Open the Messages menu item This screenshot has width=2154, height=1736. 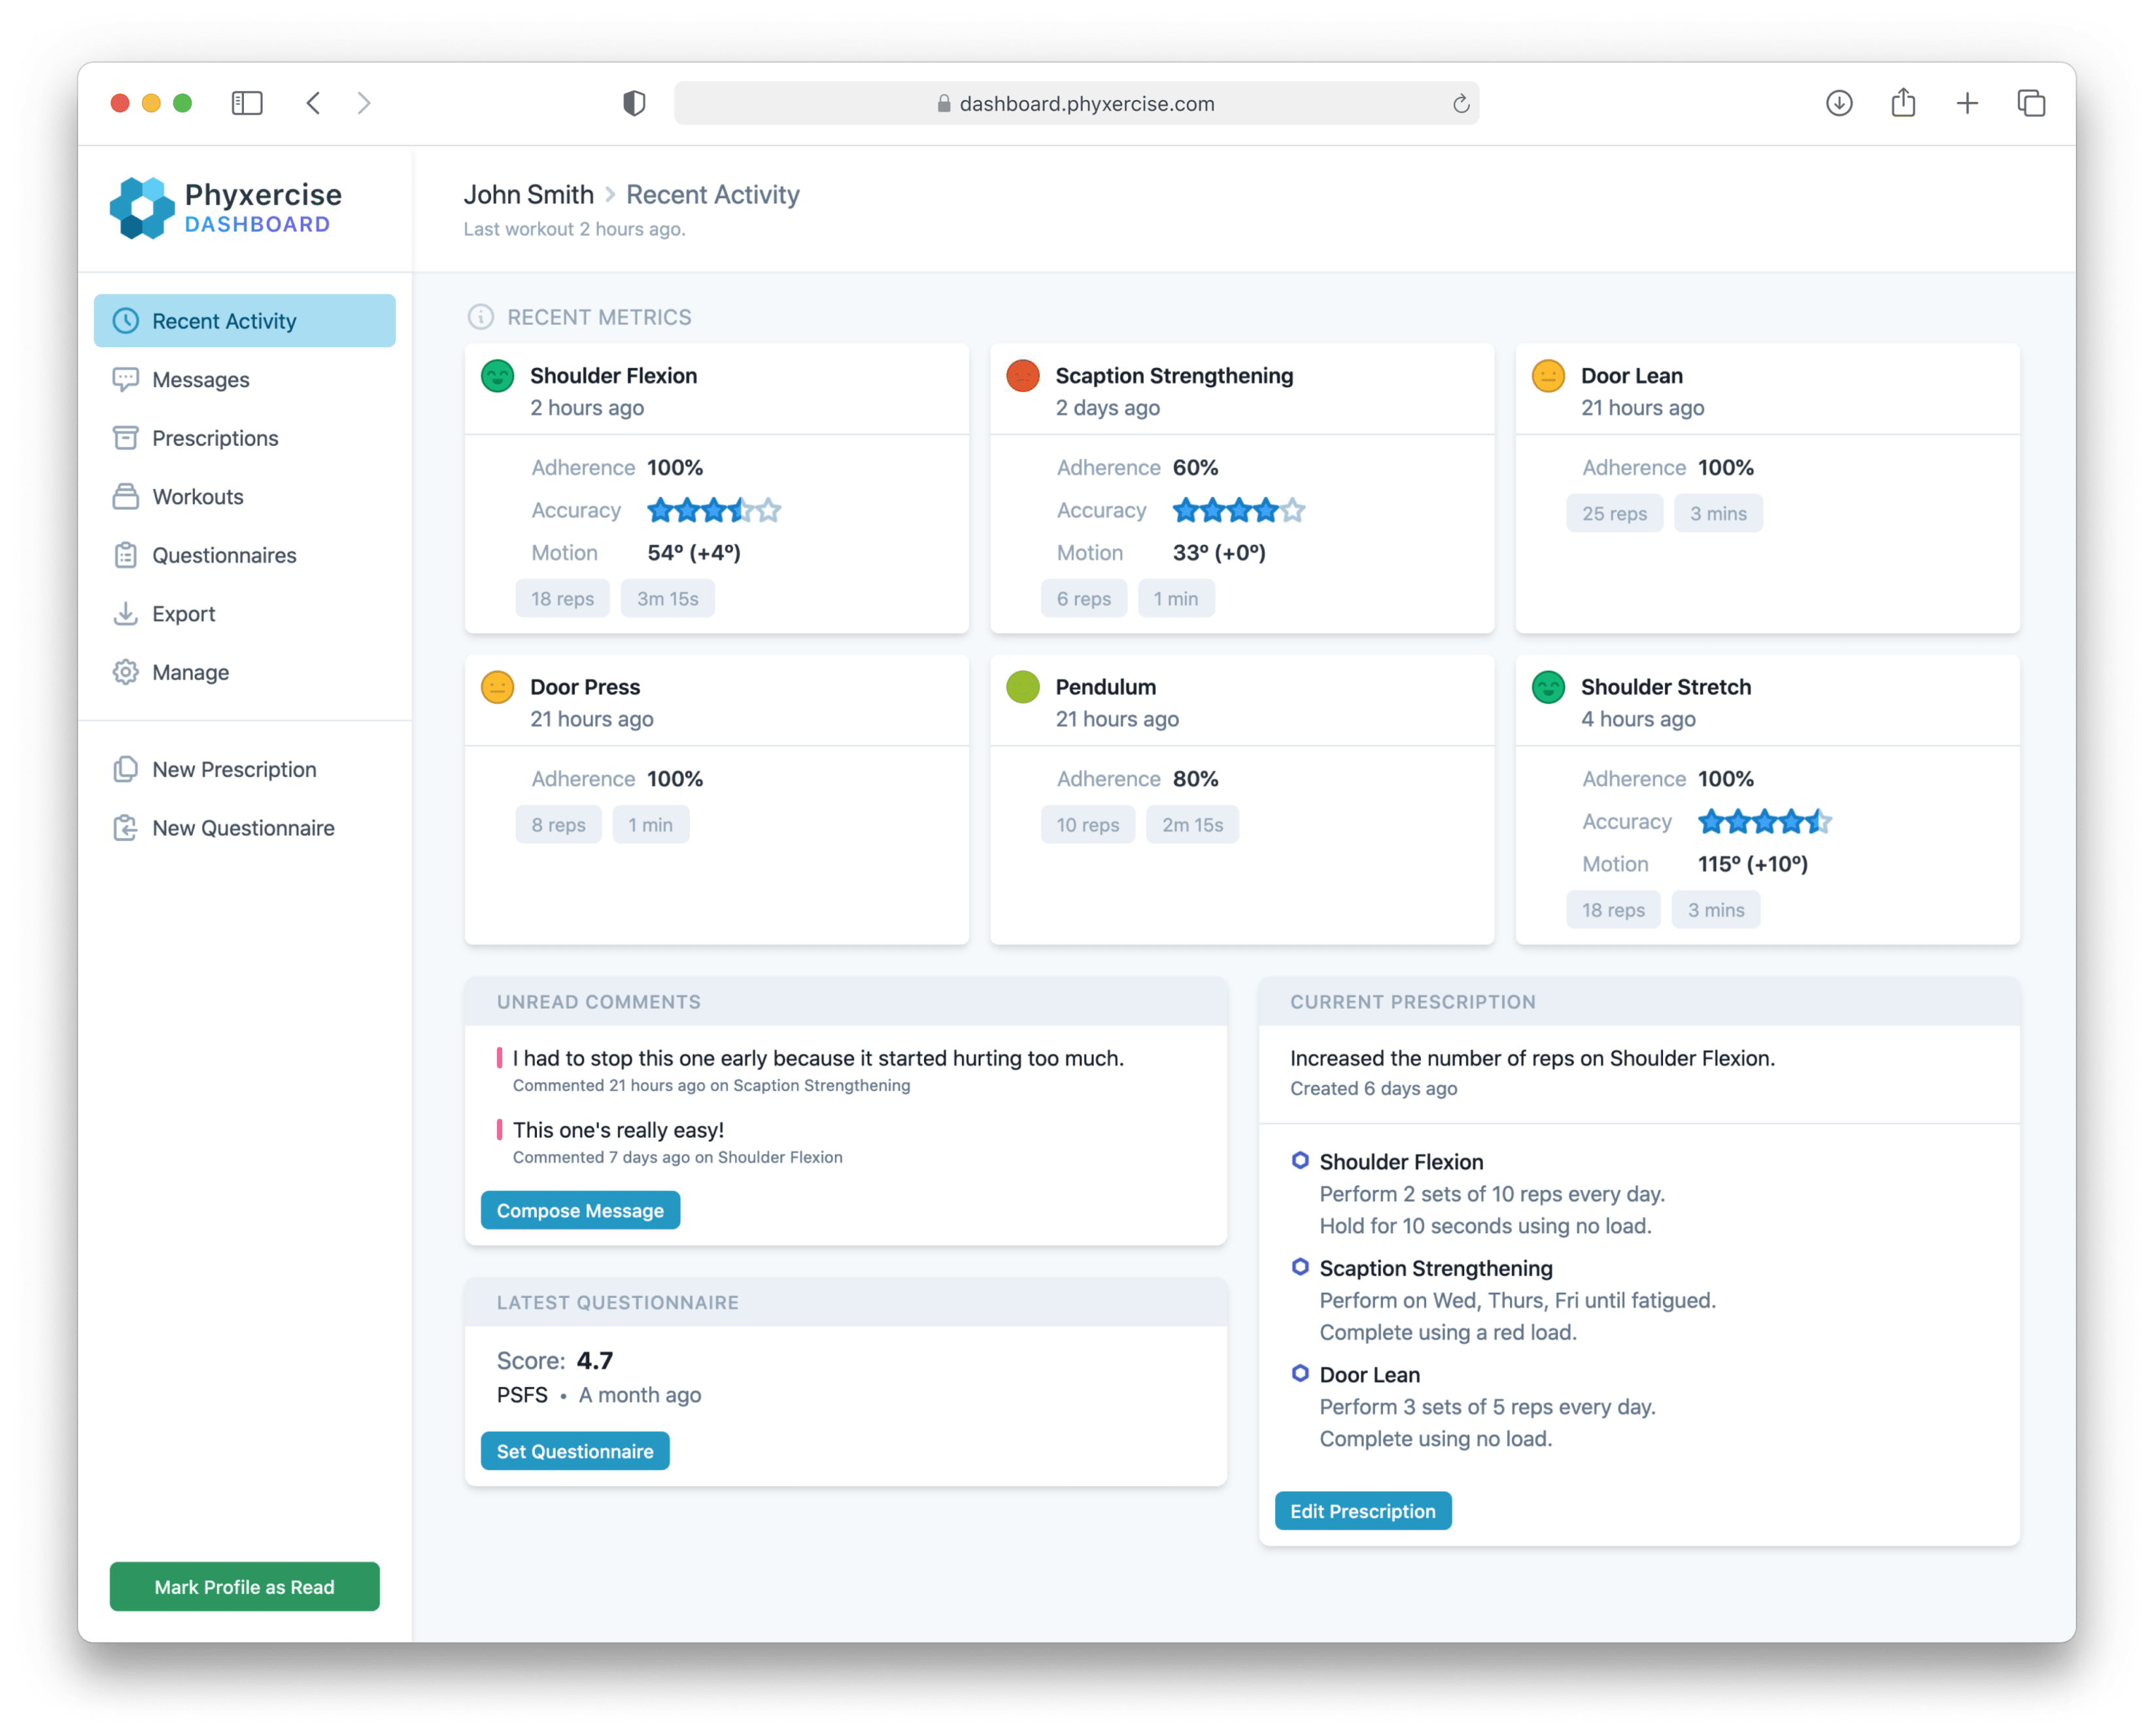pyautogui.click(x=200, y=380)
